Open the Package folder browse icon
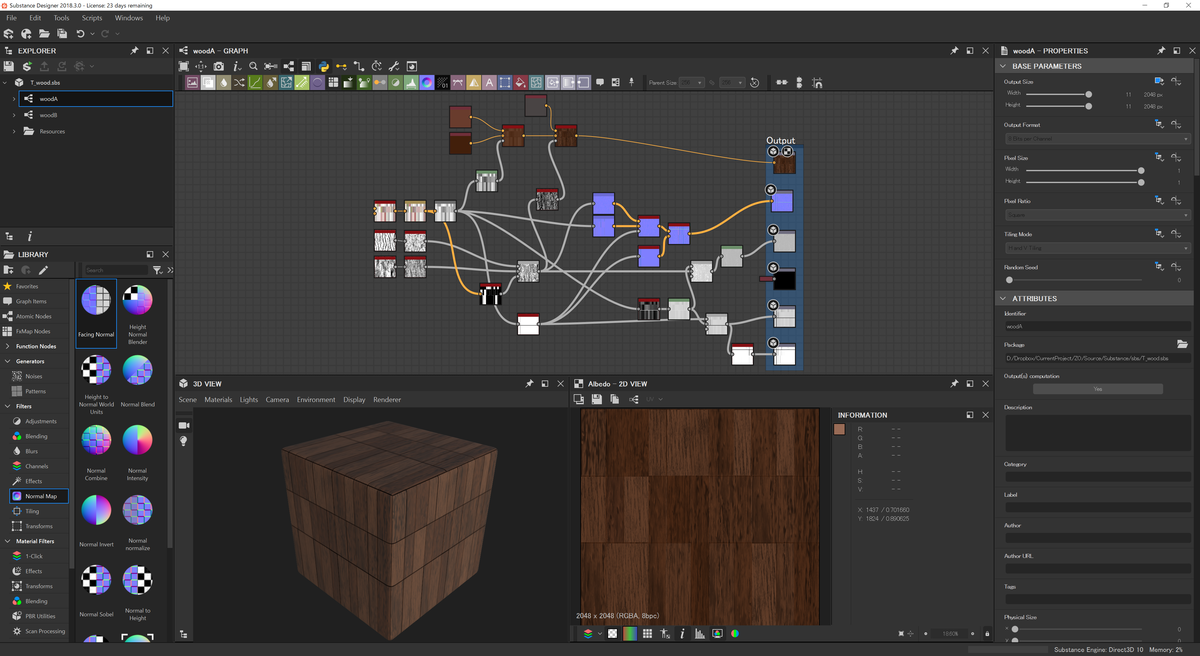Viewport: 1200px width, 656px height. click(1182, 344)
